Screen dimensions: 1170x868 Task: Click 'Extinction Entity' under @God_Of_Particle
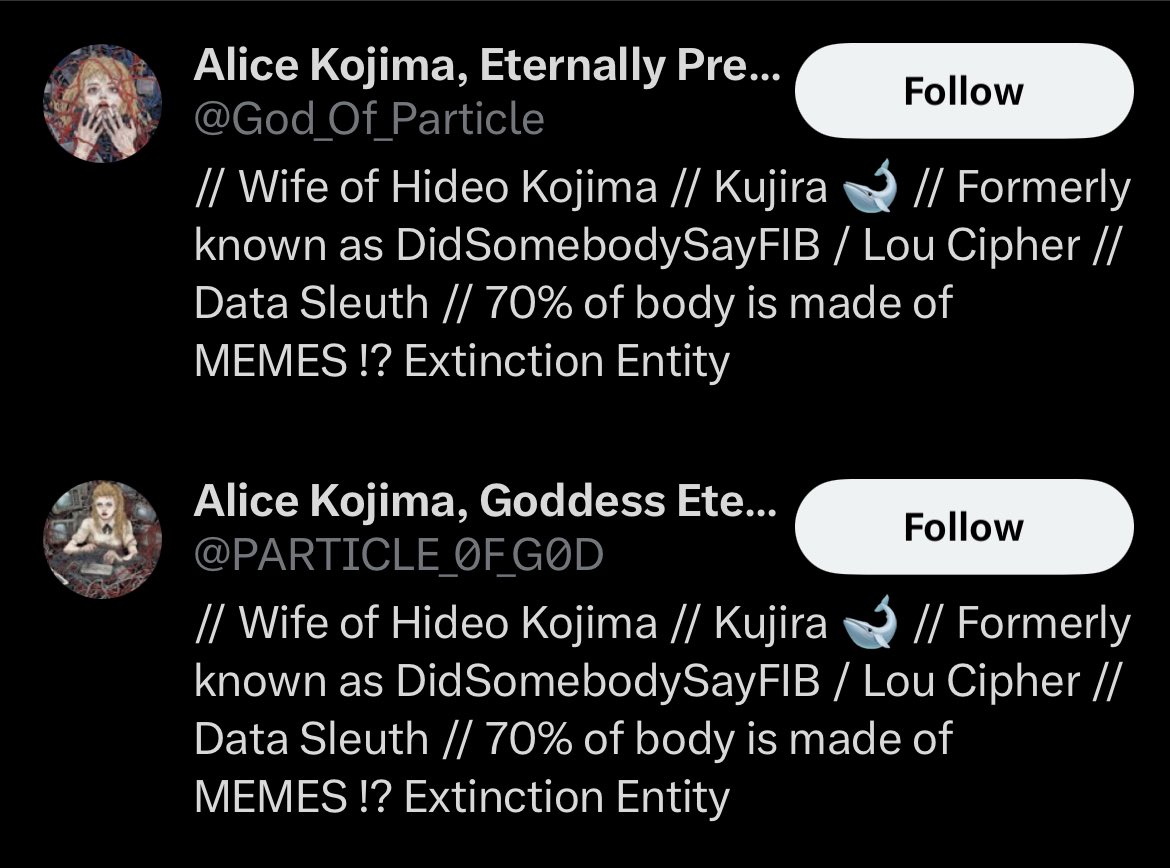coord(567,362)
